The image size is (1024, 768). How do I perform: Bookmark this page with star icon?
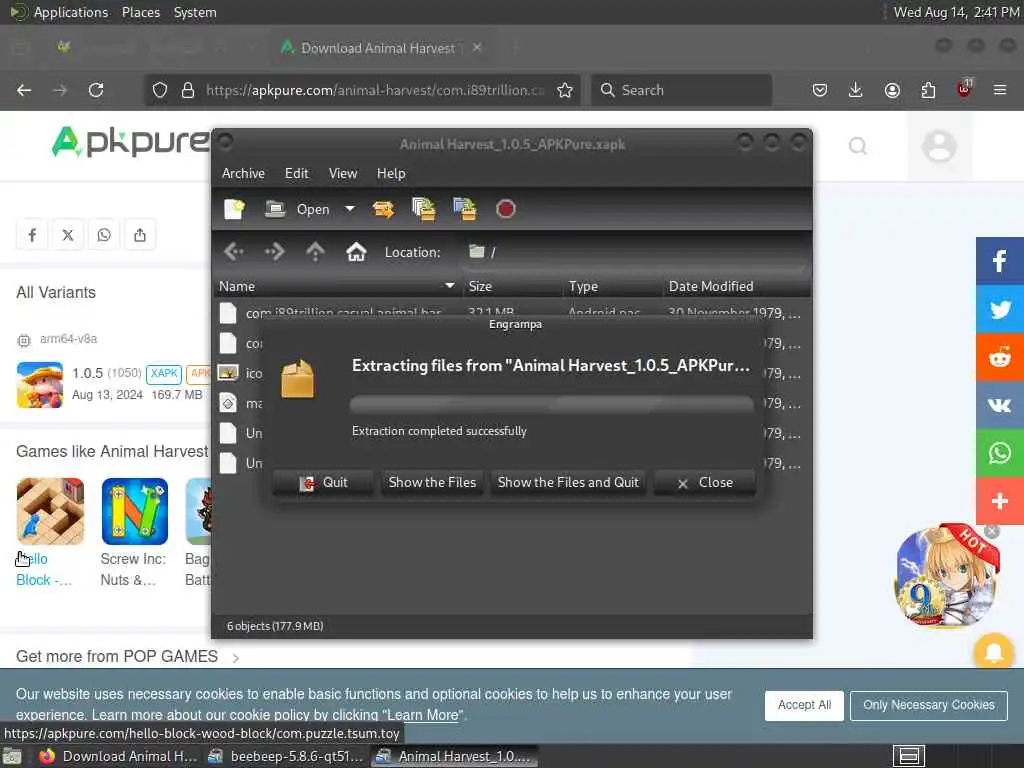click(x=565, y=90)
